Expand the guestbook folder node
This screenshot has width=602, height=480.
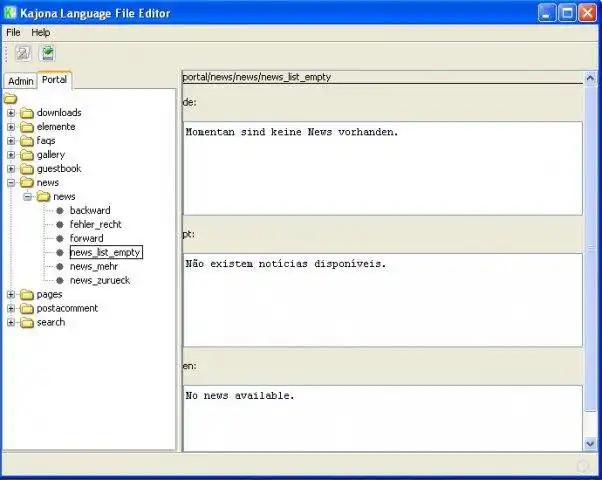pyautogui.click(x=11, y=169)
